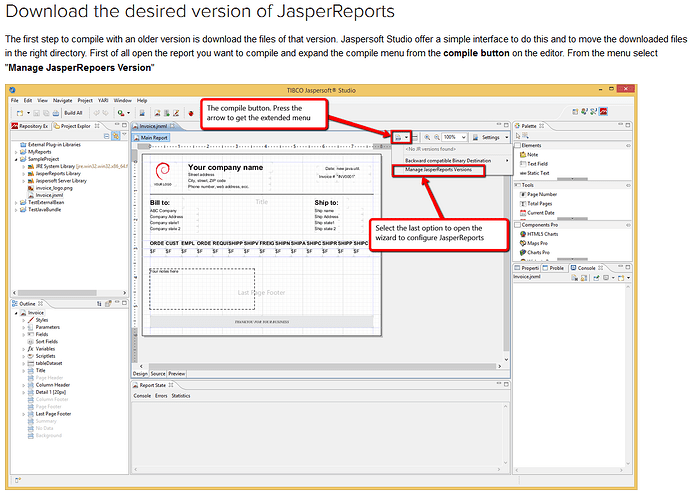The image size is (690, 497).
Task: Click the Build All toolbar button
Action: 73,113
